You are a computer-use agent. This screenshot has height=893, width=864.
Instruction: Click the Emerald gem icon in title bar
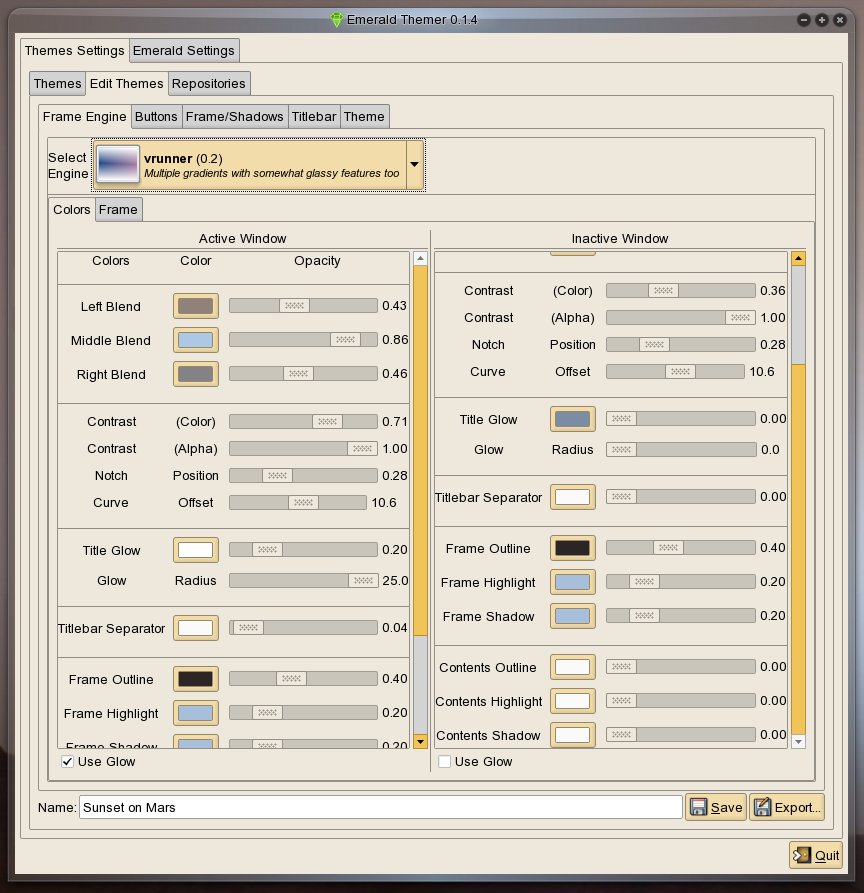337,19
